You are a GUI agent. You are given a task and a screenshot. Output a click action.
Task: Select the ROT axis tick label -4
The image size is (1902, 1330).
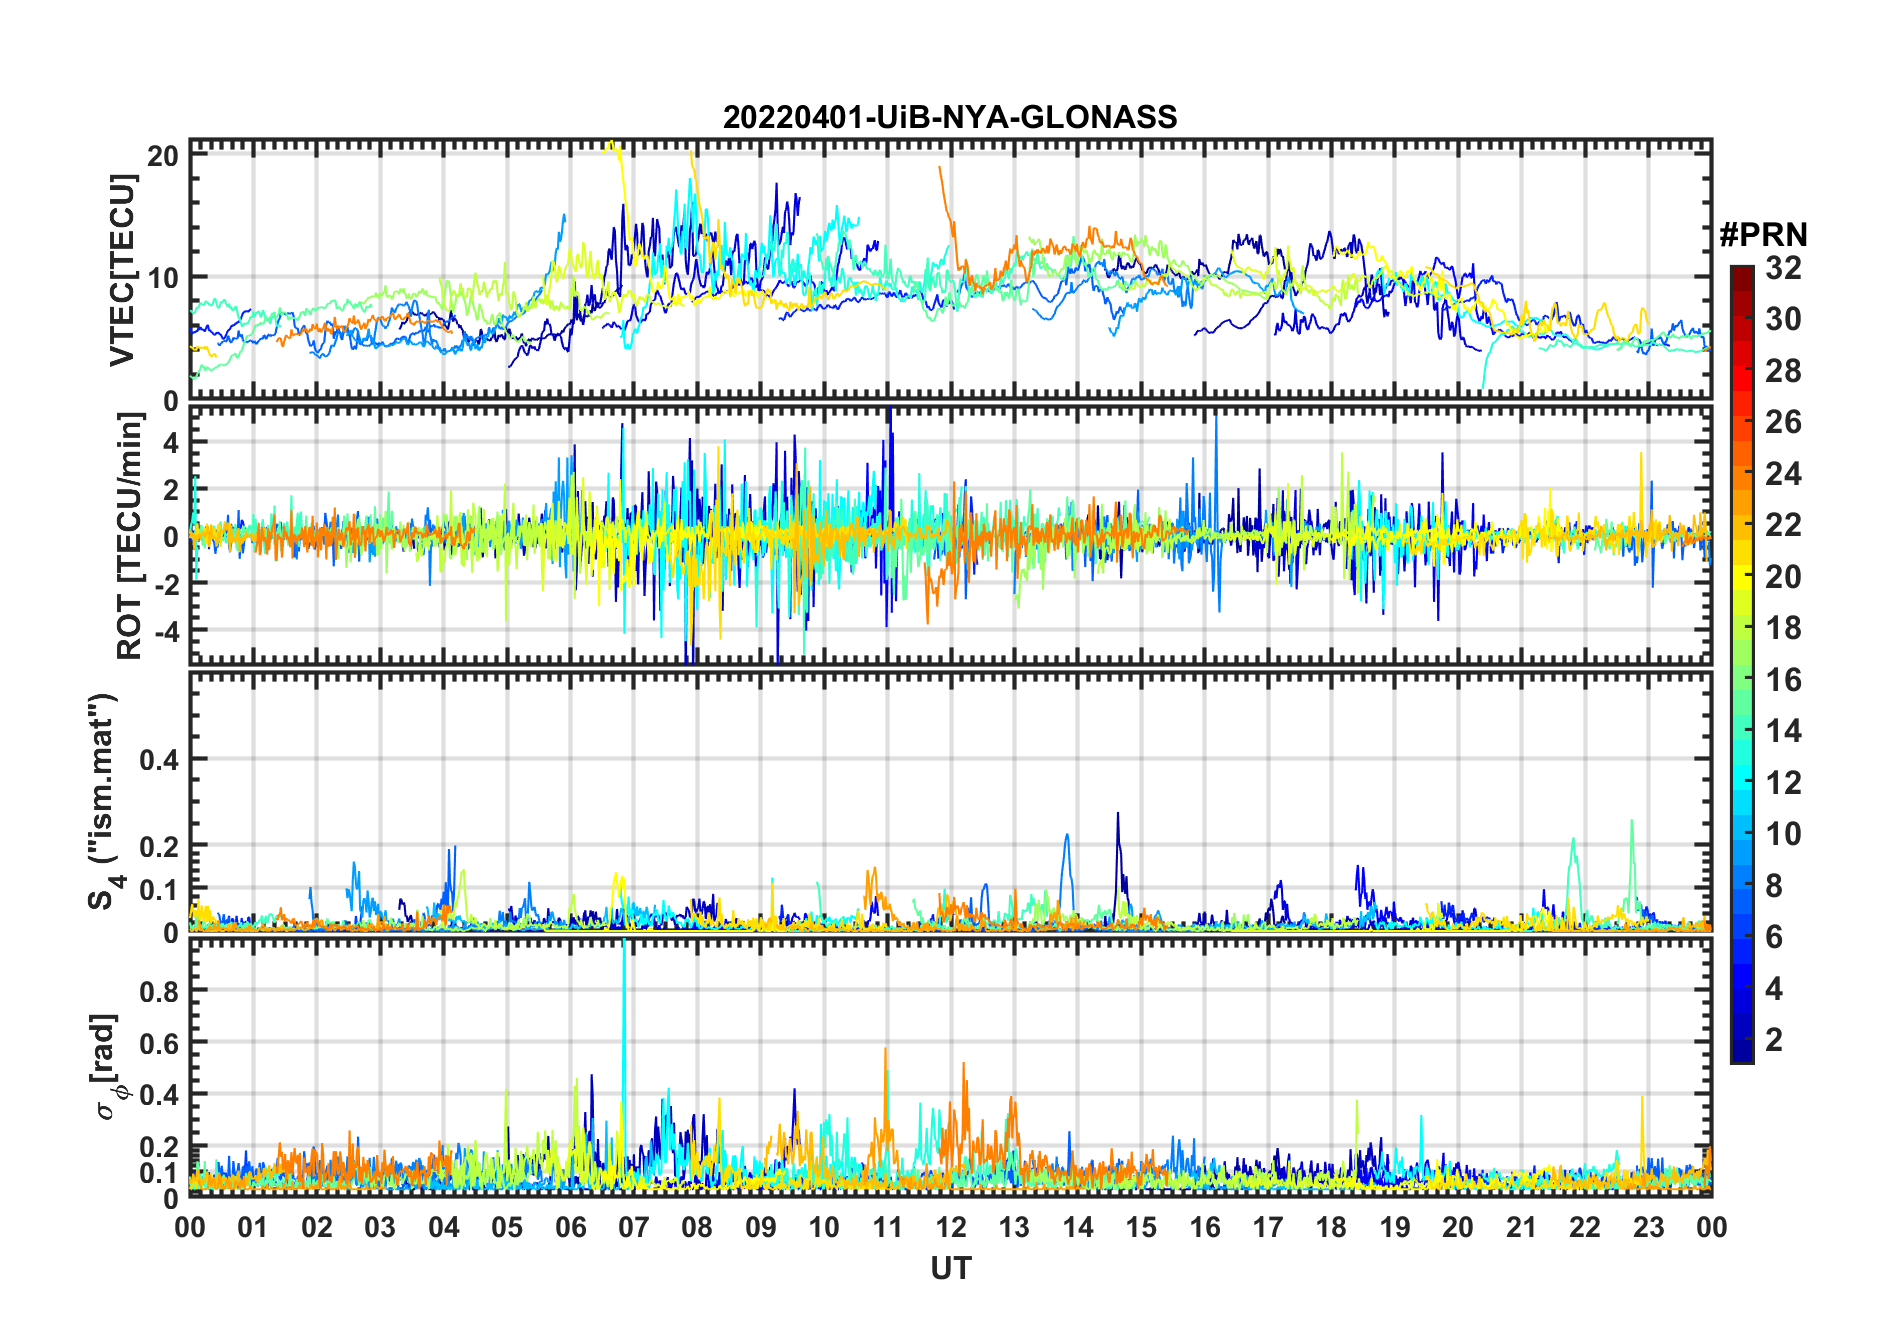coord(169,631)
